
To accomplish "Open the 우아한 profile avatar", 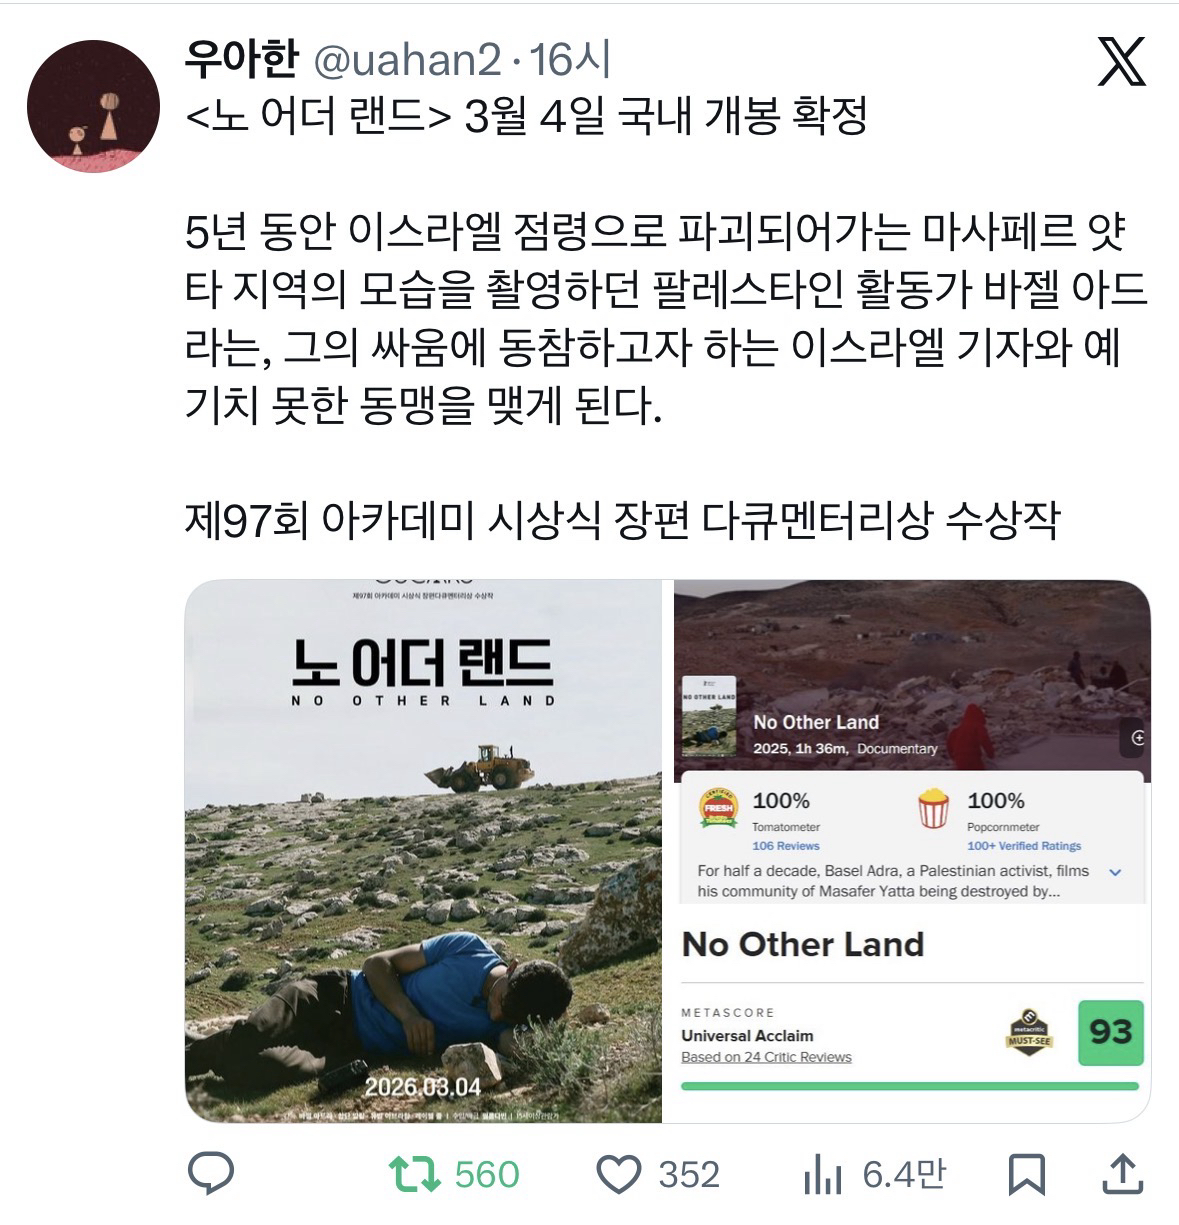I will click(93, 106).
